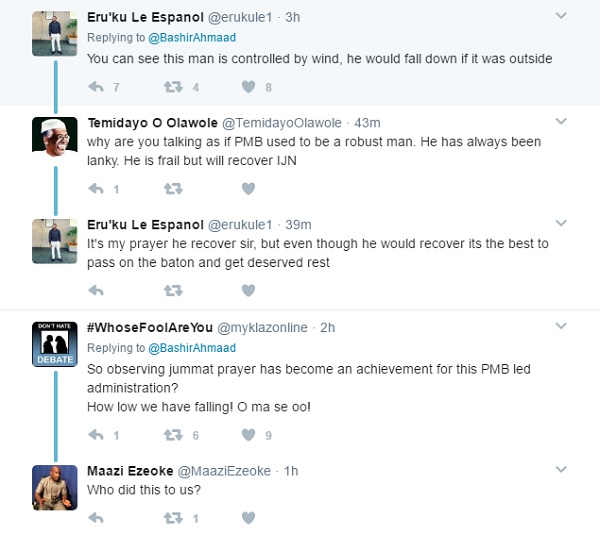The image size is (600, 534).
Task: Like Maazi Ezeoke's tweet
Action: (x=248, y=518)
